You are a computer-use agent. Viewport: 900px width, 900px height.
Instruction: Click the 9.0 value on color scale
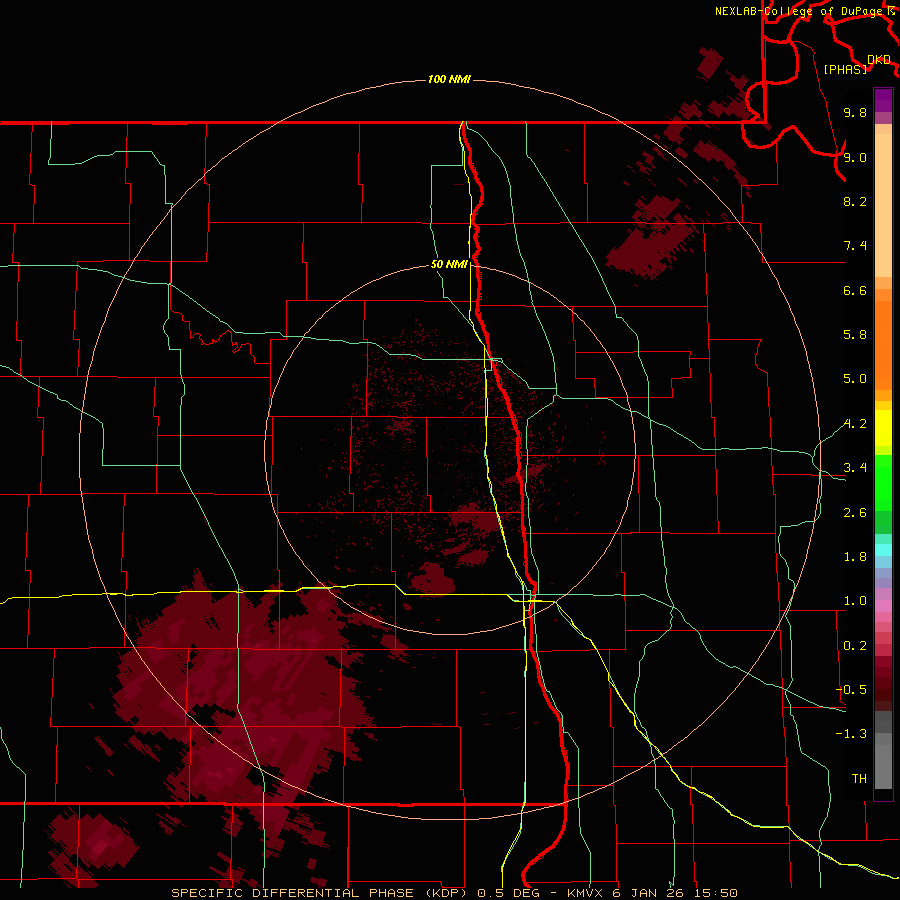click(x=855, y=157)
